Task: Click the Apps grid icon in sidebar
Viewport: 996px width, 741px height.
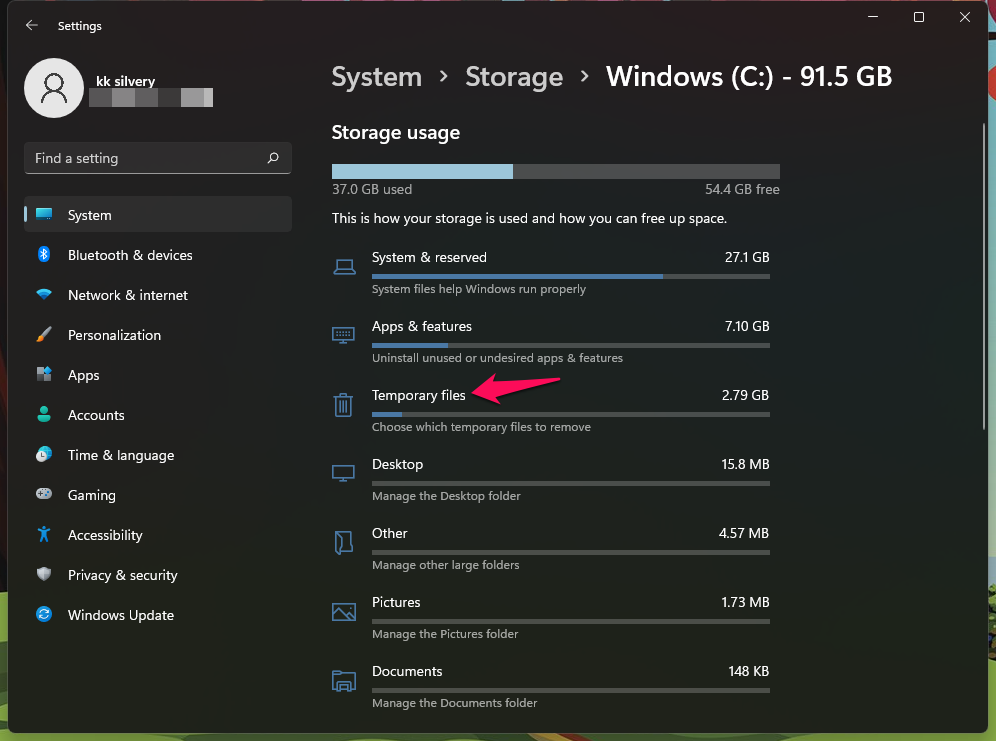Action: (x=44, y=375)
